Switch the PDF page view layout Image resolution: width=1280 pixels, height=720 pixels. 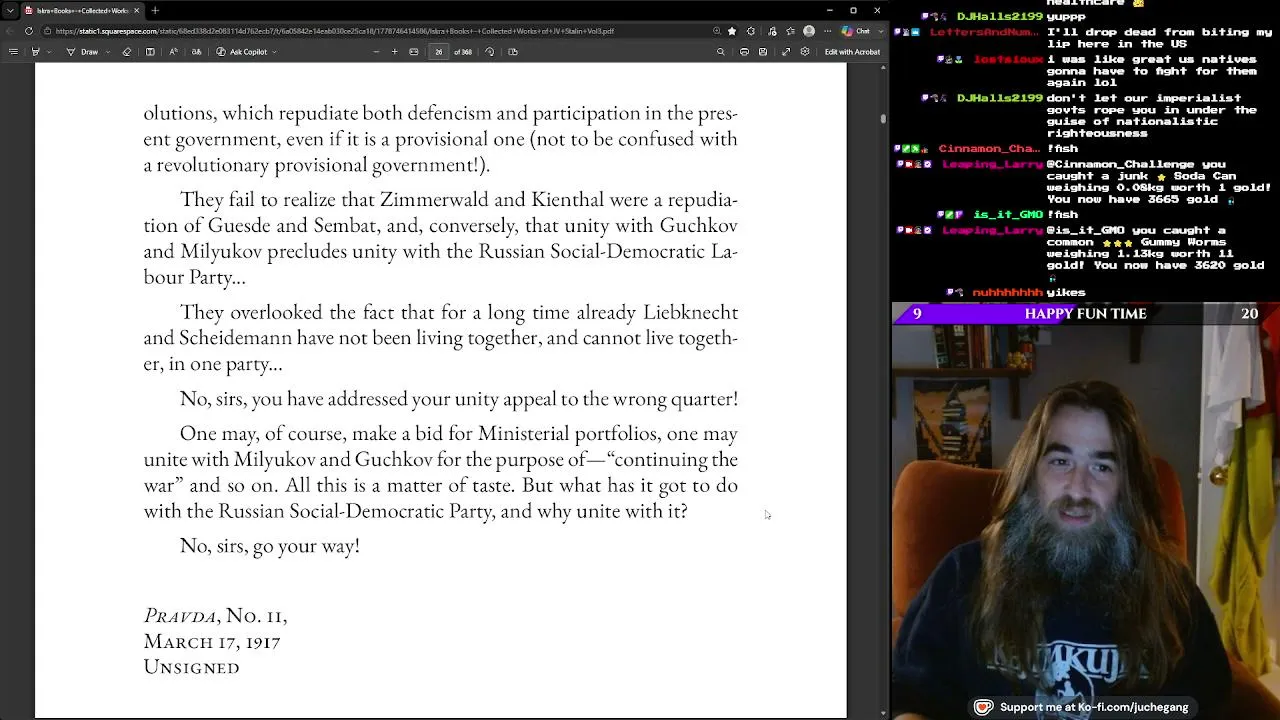point(513,52)
